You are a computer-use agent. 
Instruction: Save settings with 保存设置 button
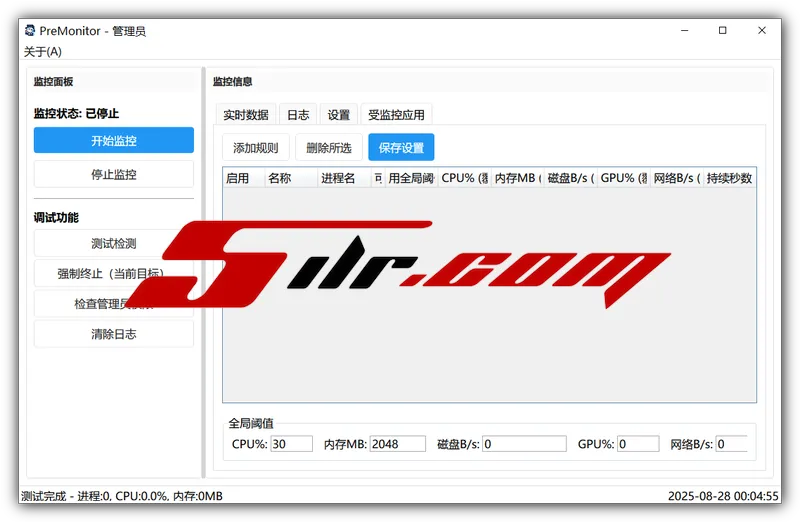402,147
